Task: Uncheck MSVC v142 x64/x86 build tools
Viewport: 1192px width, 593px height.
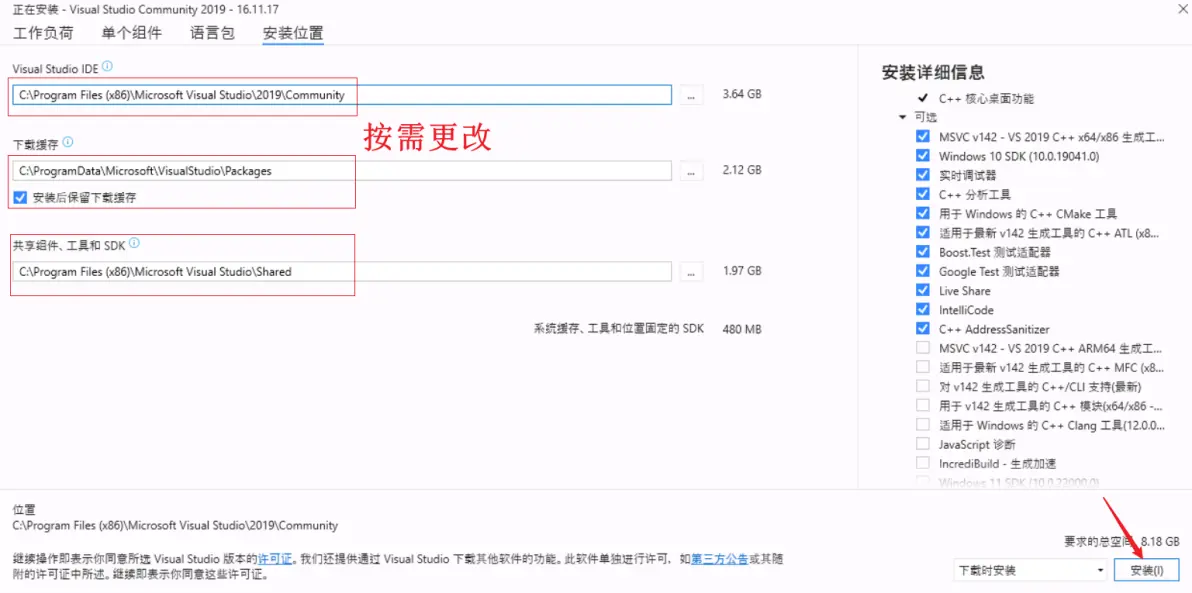Action: click(x=923, y=137)
